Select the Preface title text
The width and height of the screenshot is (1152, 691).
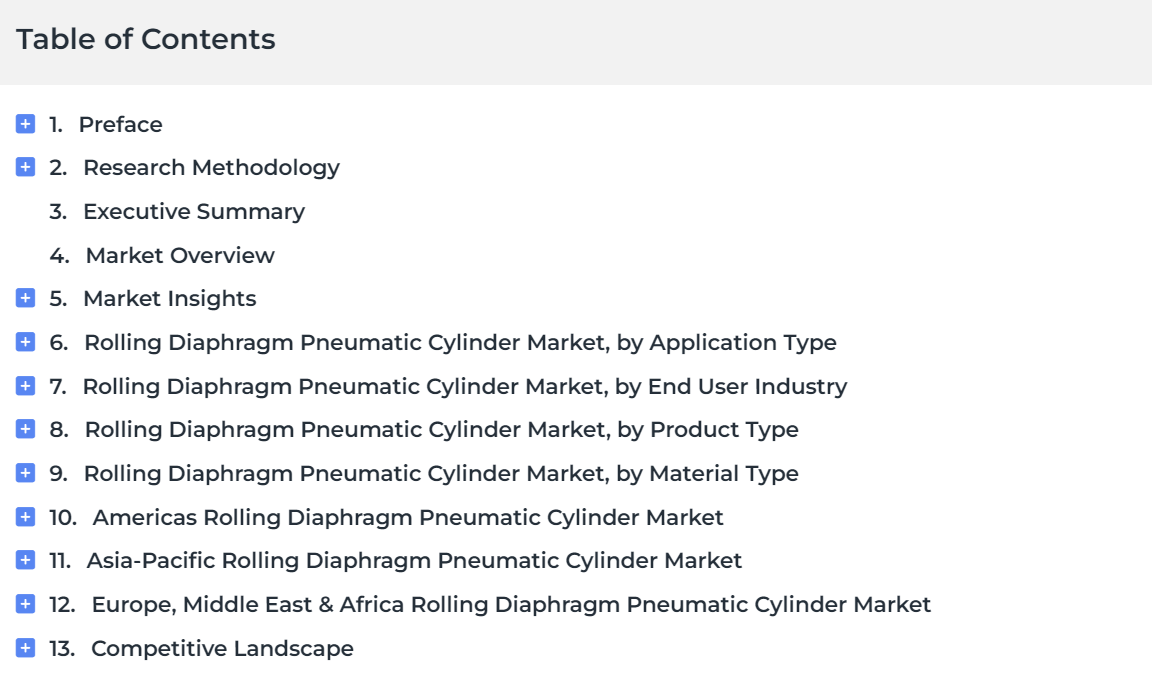coord(120,125)
